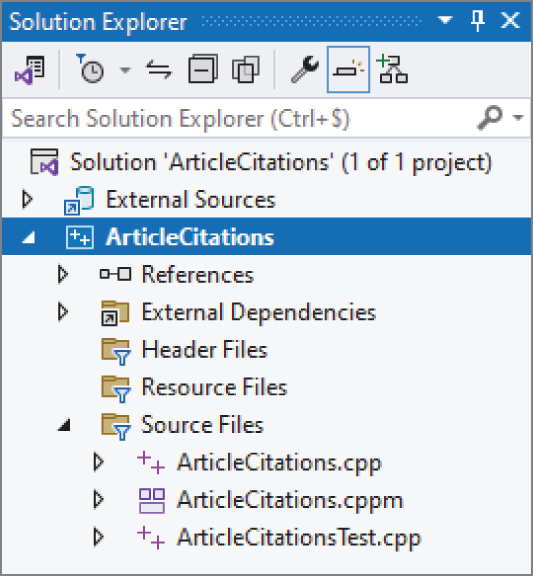The width and height of the screenshot is (533, 576).
Task: Open the Solution Explorer window position menu
Action: [x=445, y=20]
